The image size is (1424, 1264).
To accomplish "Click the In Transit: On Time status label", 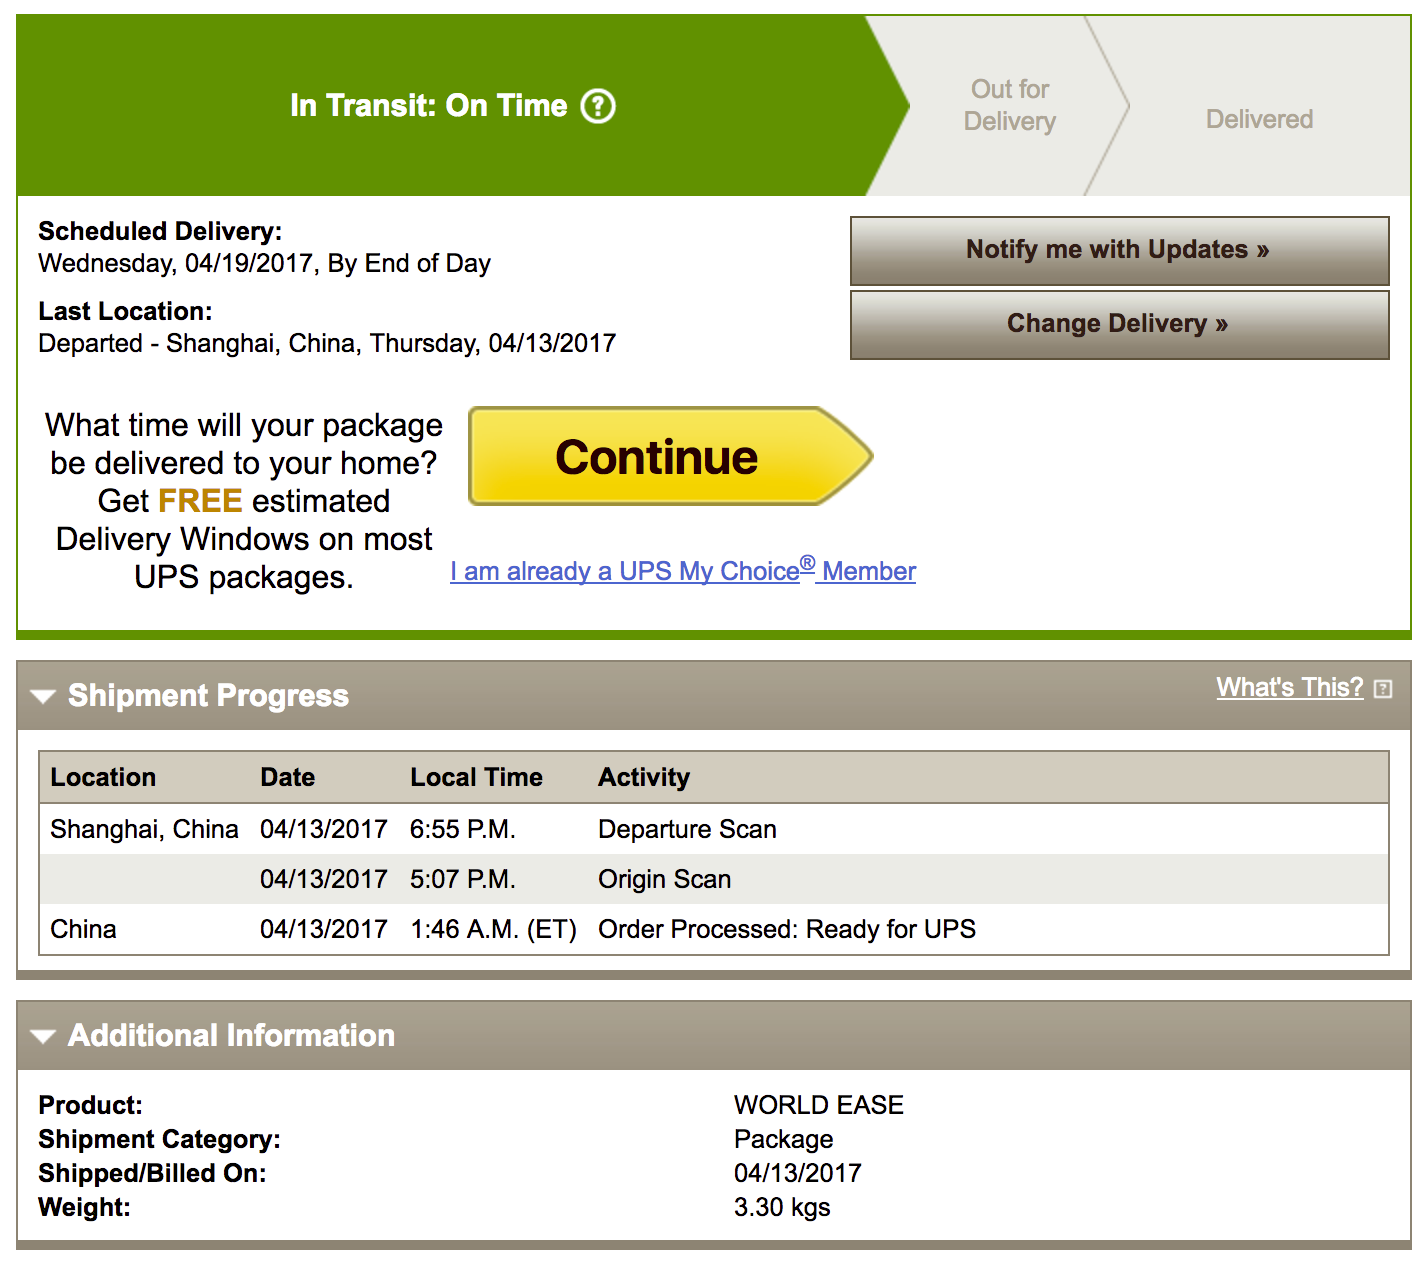I will pyautogui.click(x=428, y=106).
